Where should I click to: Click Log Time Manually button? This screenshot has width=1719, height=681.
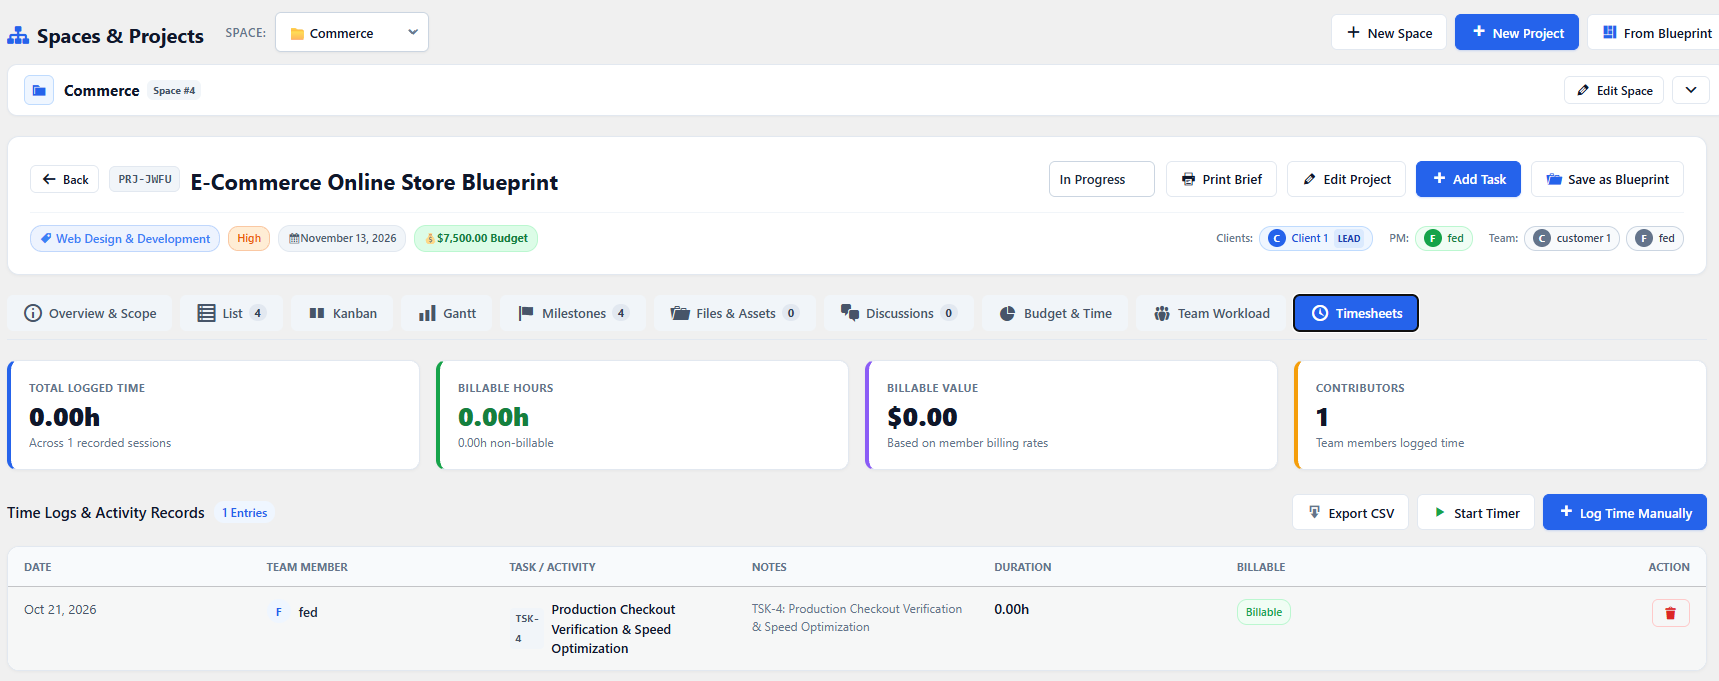(x=1625, y=512)
